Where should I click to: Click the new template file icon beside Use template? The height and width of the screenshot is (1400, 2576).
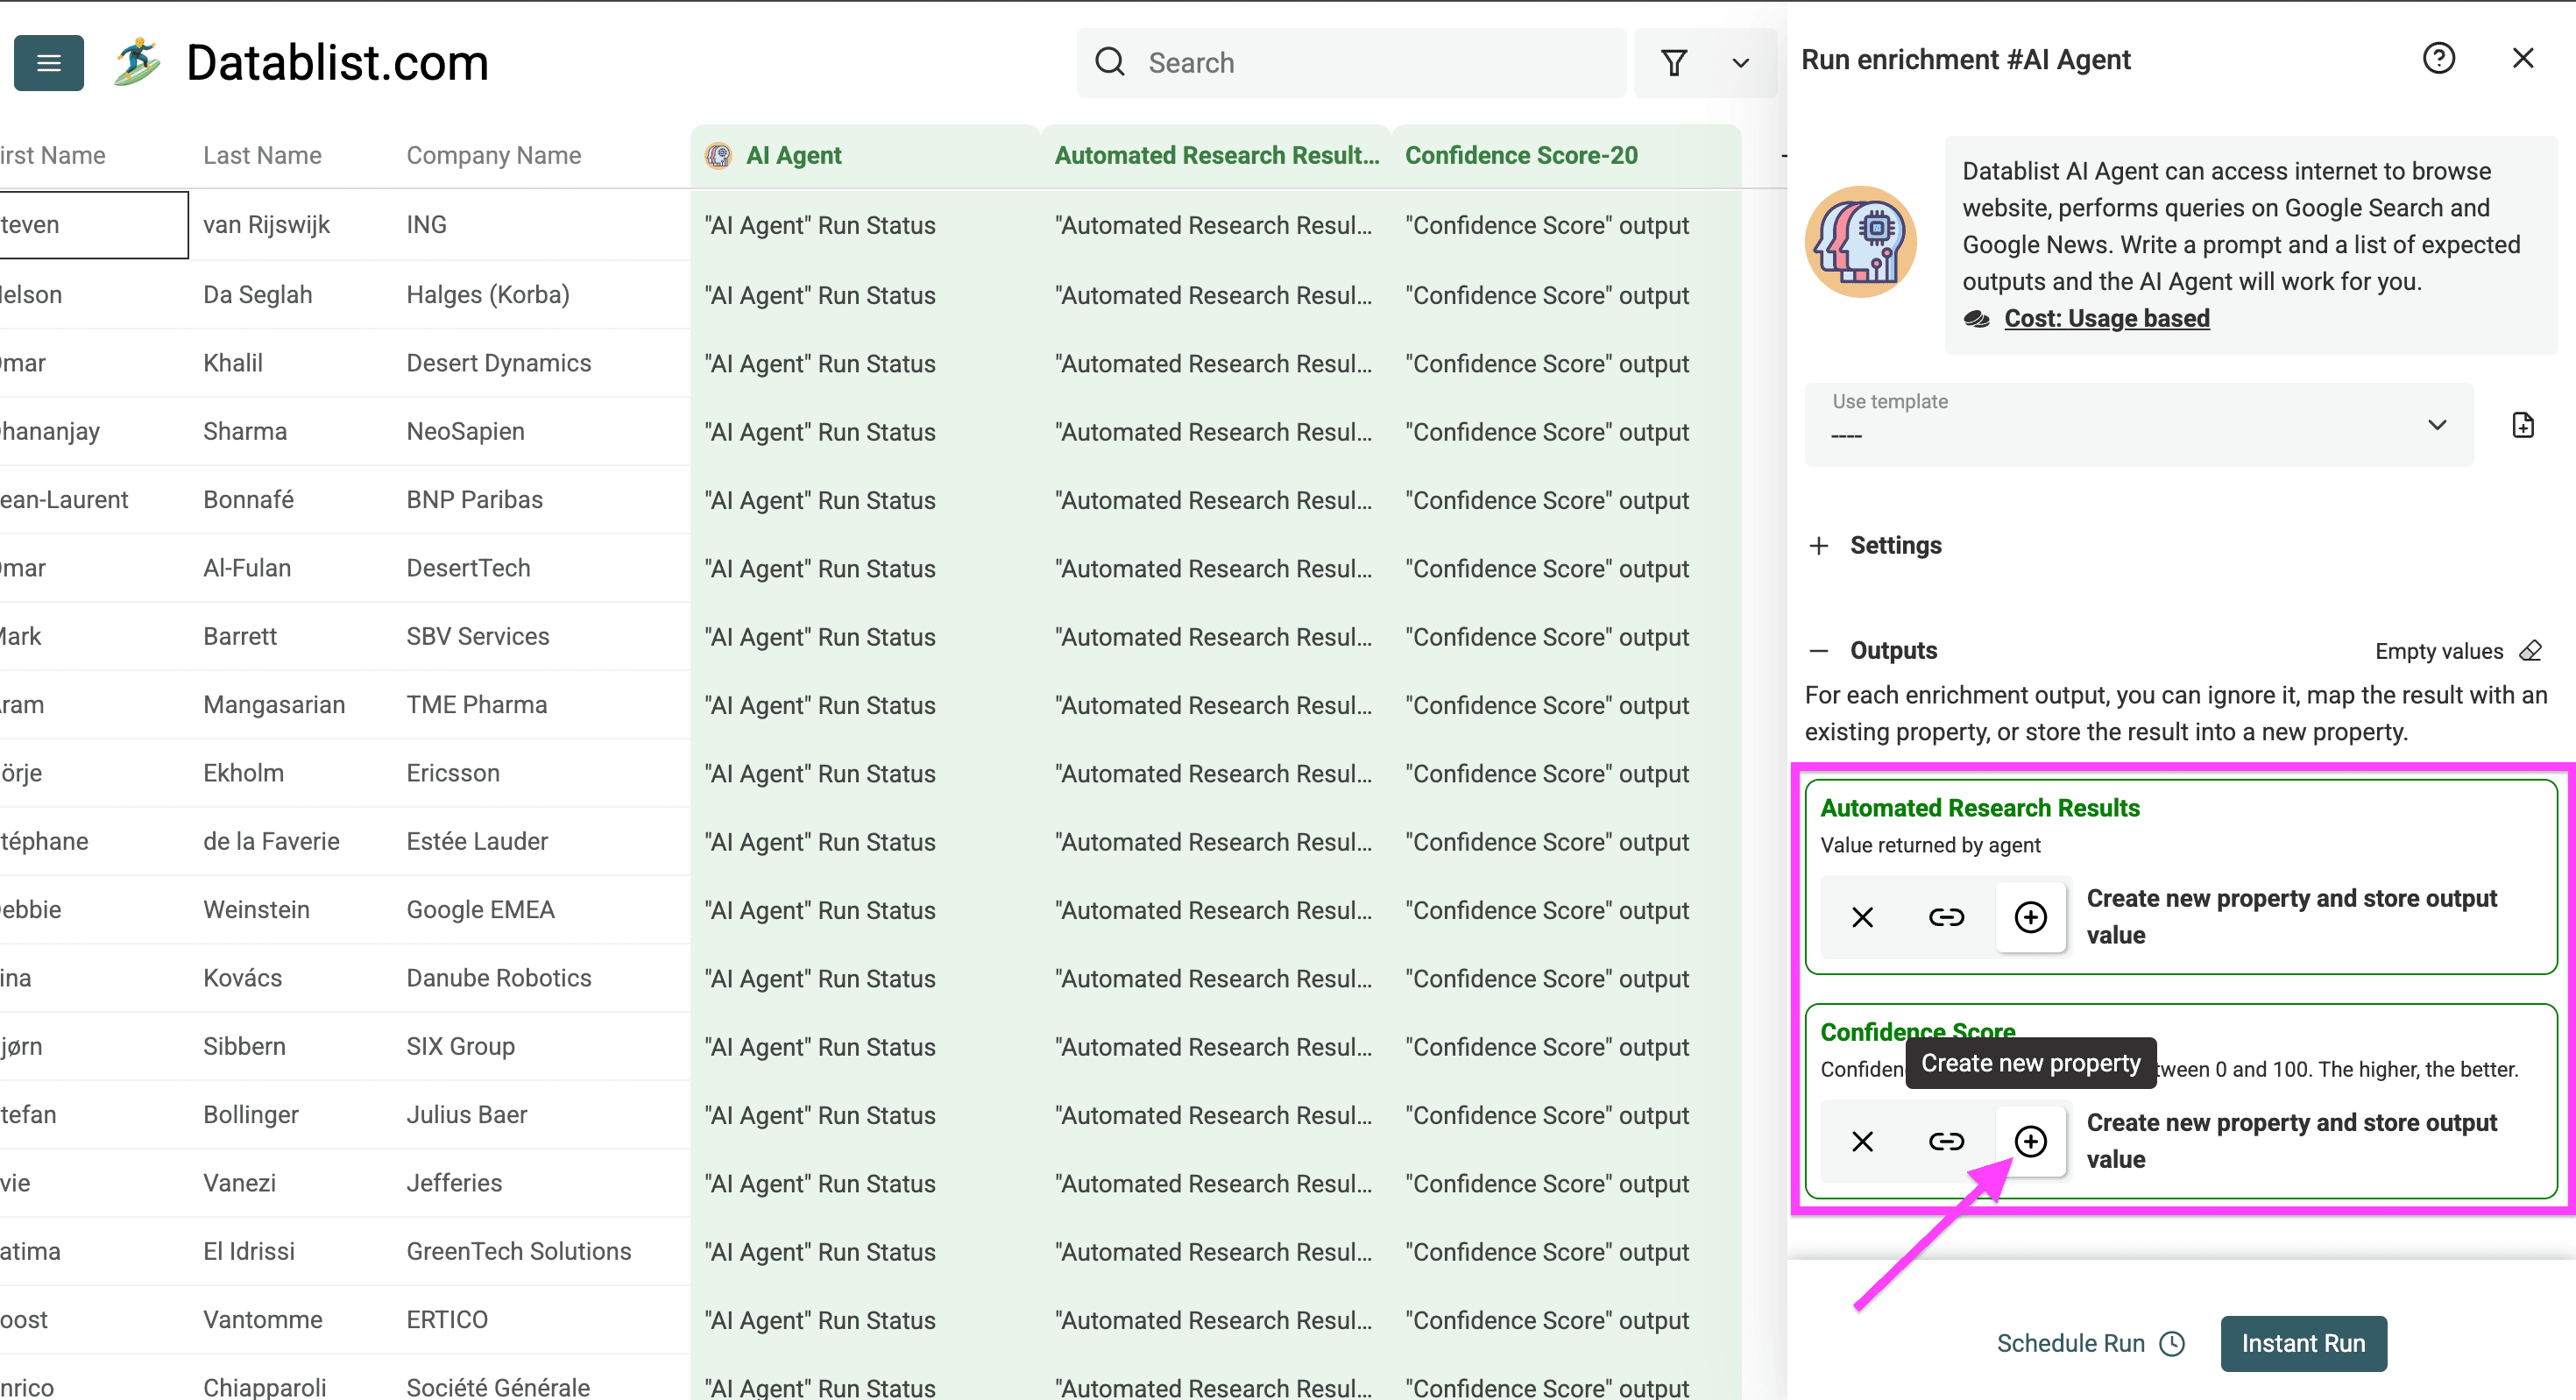pos(2523,424)
